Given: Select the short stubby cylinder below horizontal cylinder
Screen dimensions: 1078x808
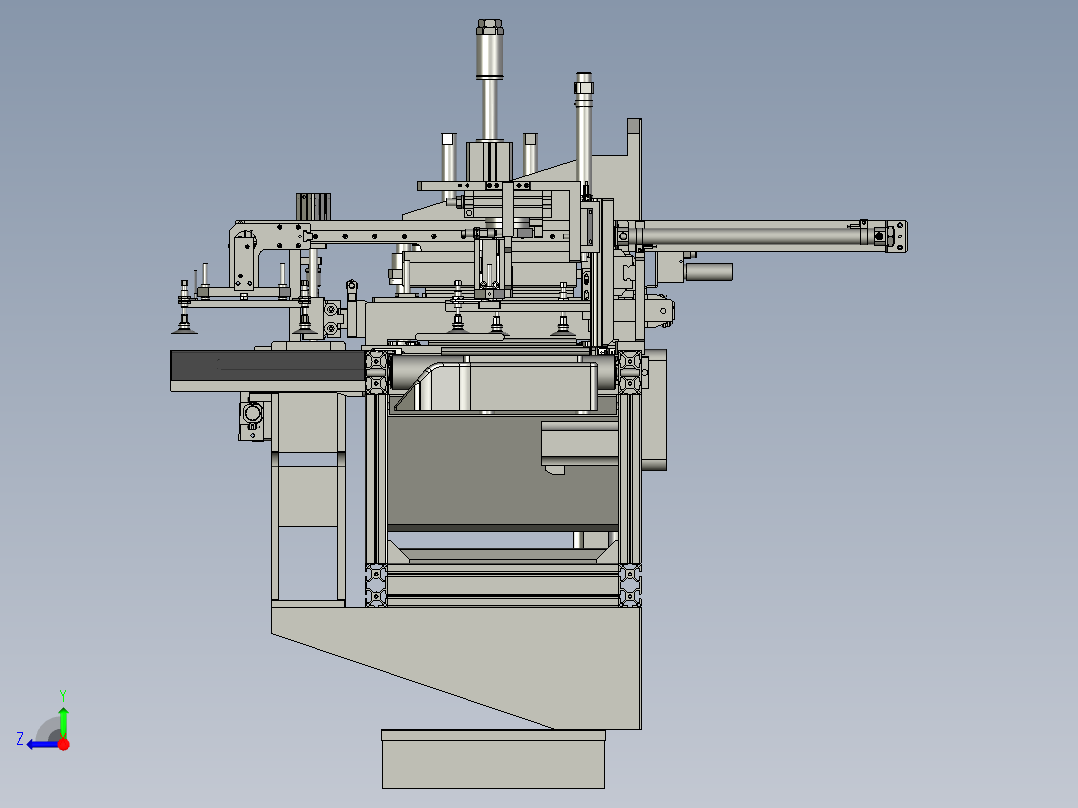Looking at the screenshot, I should [709, 272].
